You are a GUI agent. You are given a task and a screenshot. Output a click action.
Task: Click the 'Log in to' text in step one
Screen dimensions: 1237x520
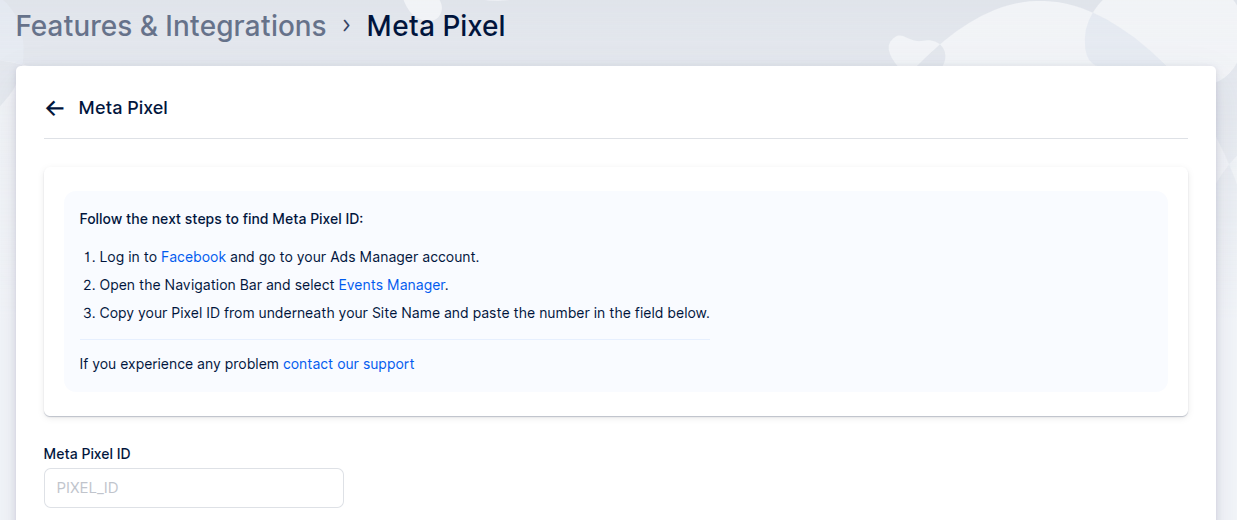coord(128,257)
